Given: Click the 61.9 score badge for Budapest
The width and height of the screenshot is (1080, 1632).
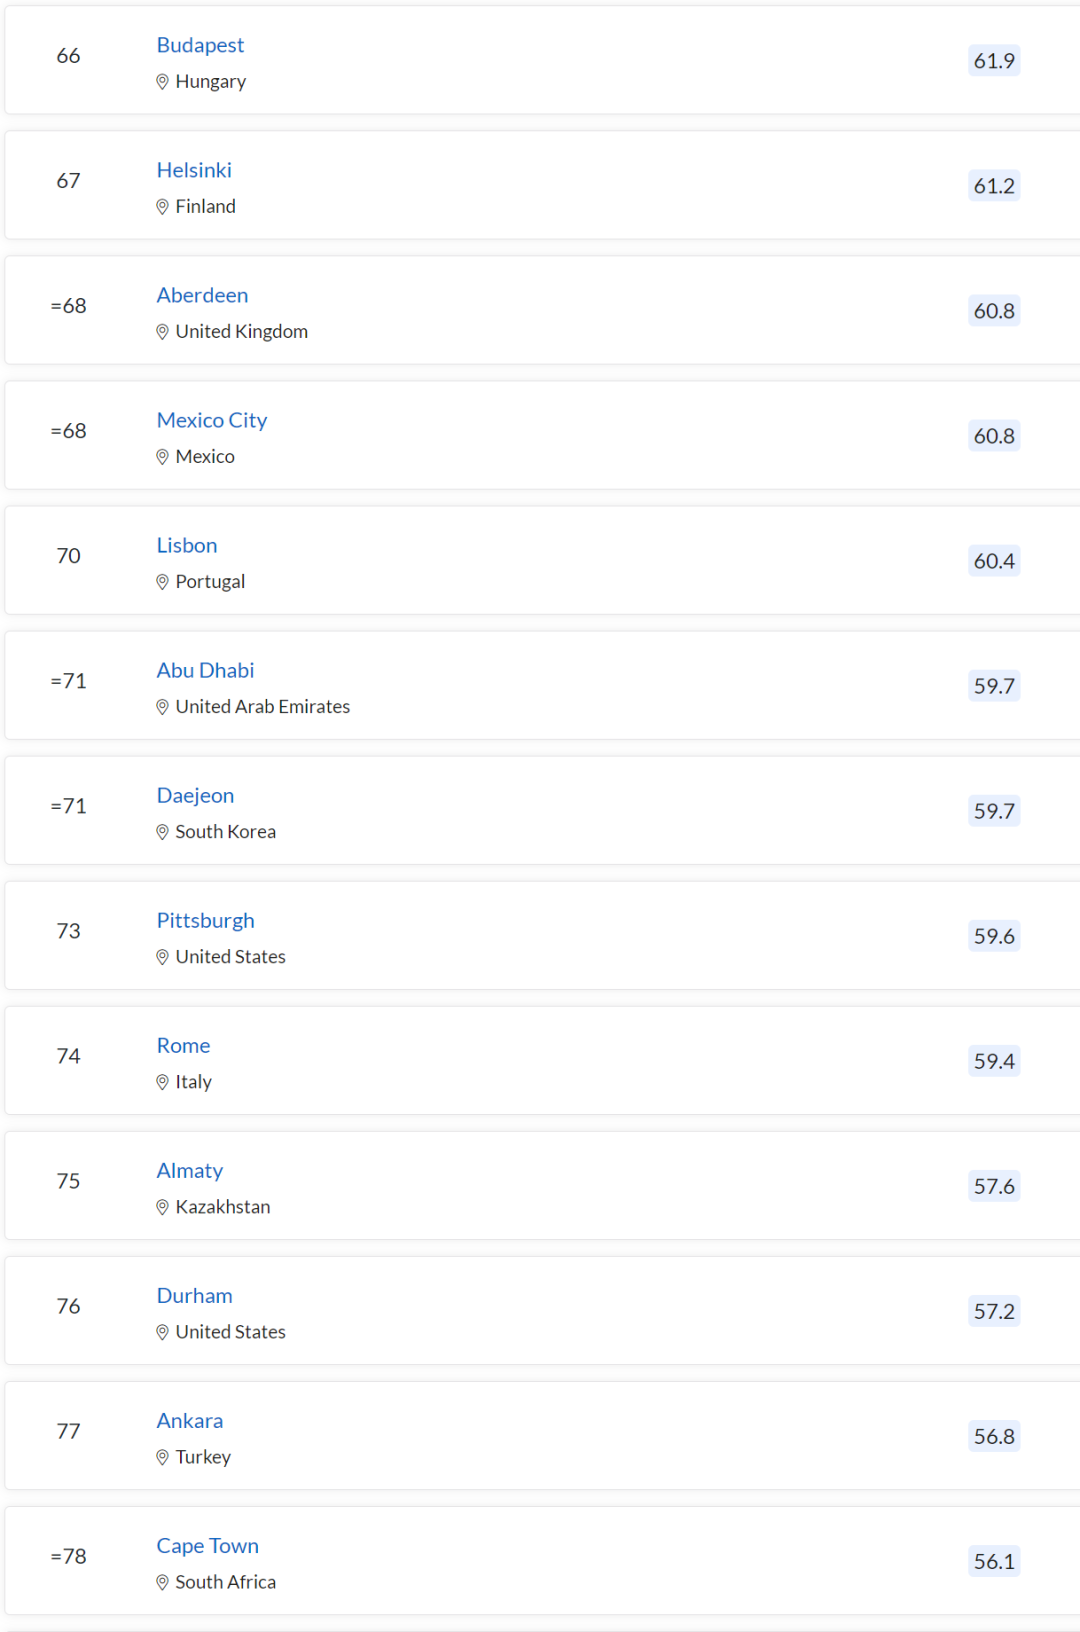Looking at the screenshot, I should pyautogui.click(x=994, y=61).
